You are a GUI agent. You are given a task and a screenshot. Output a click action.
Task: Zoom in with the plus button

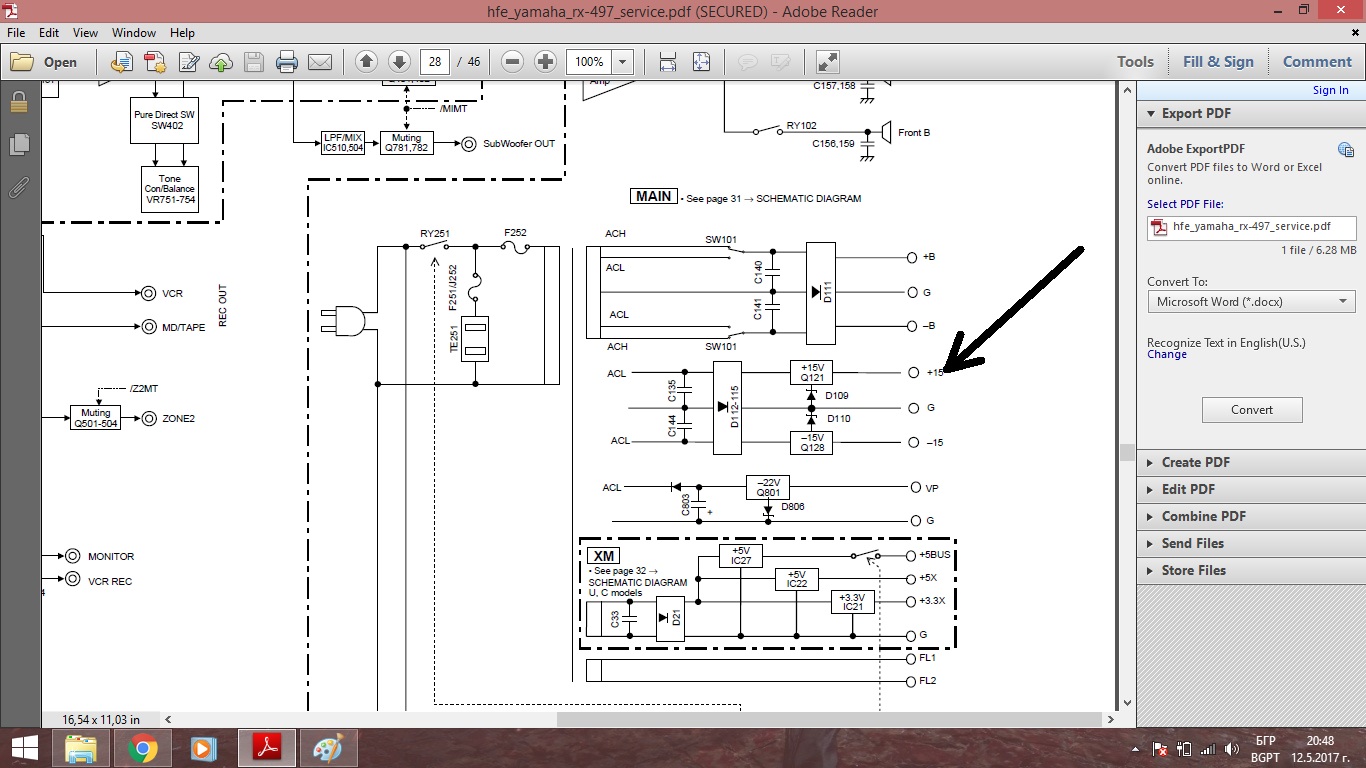pyautogui.click(x=545, y=62)
